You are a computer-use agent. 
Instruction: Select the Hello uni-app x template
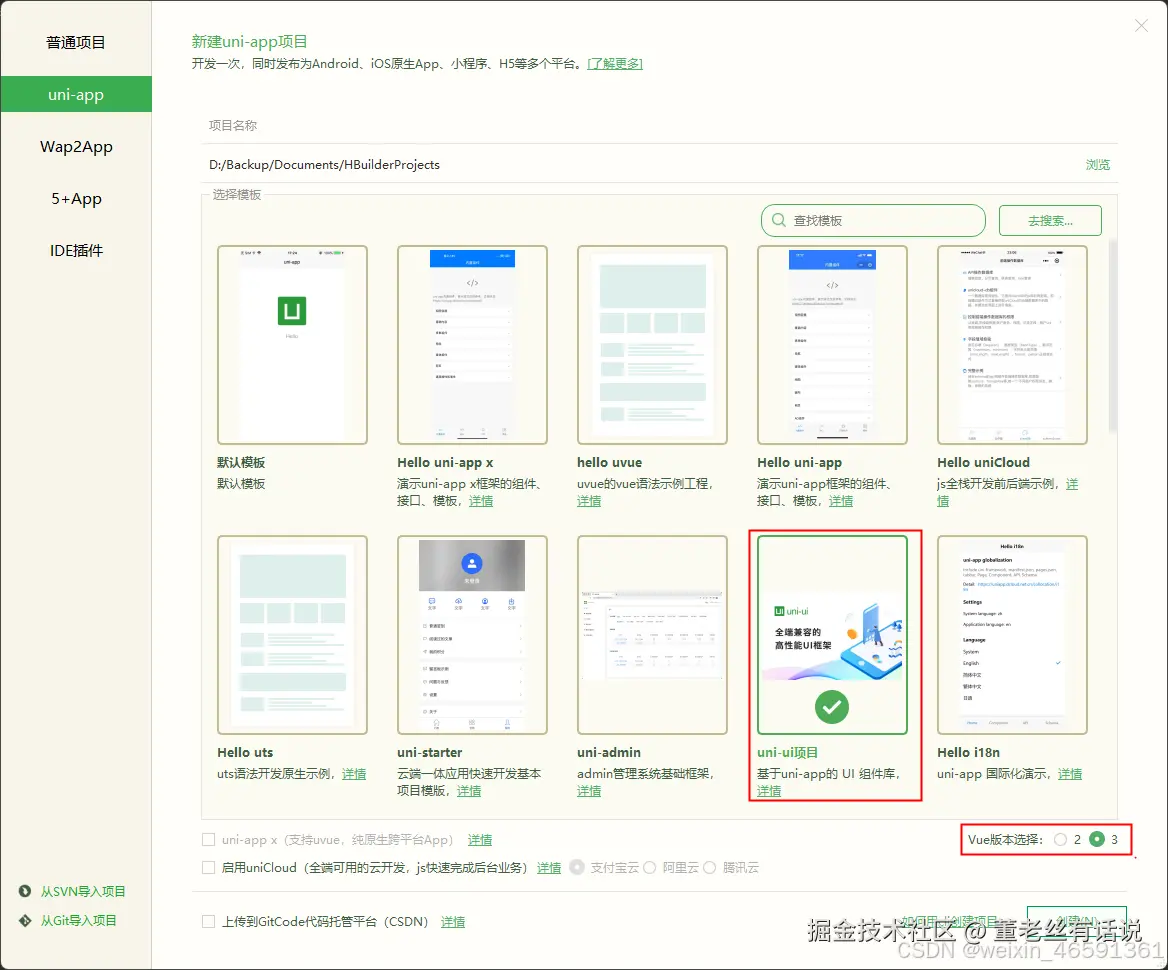472,343
